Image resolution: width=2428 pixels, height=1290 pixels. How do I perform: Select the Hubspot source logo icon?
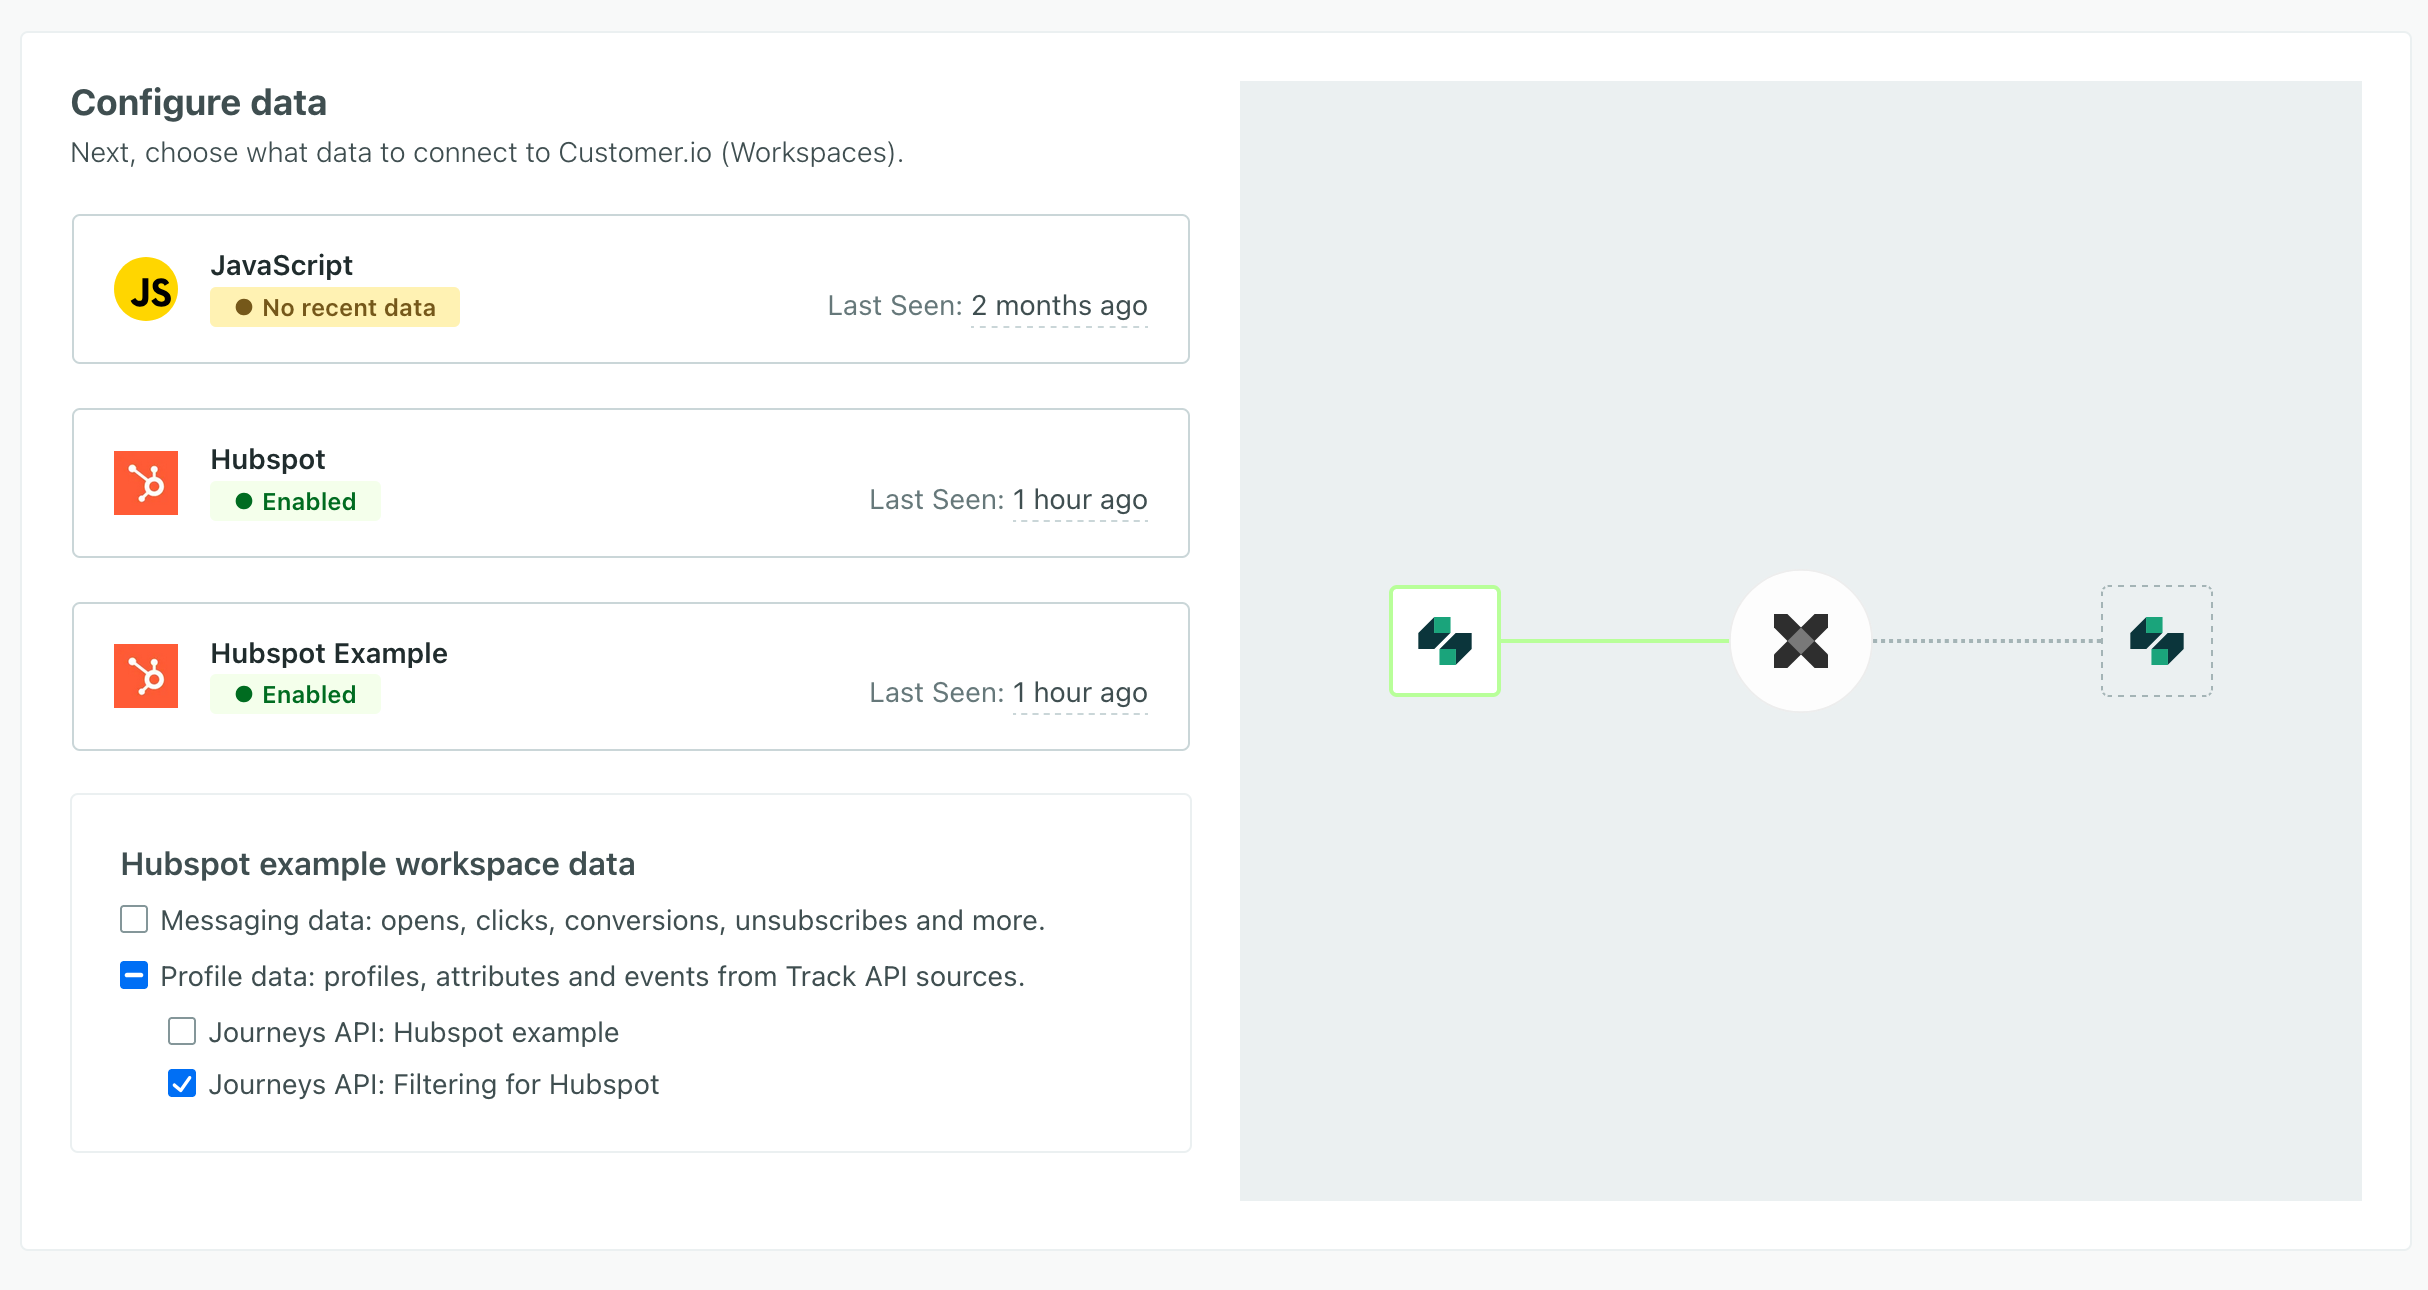[146, 482]
